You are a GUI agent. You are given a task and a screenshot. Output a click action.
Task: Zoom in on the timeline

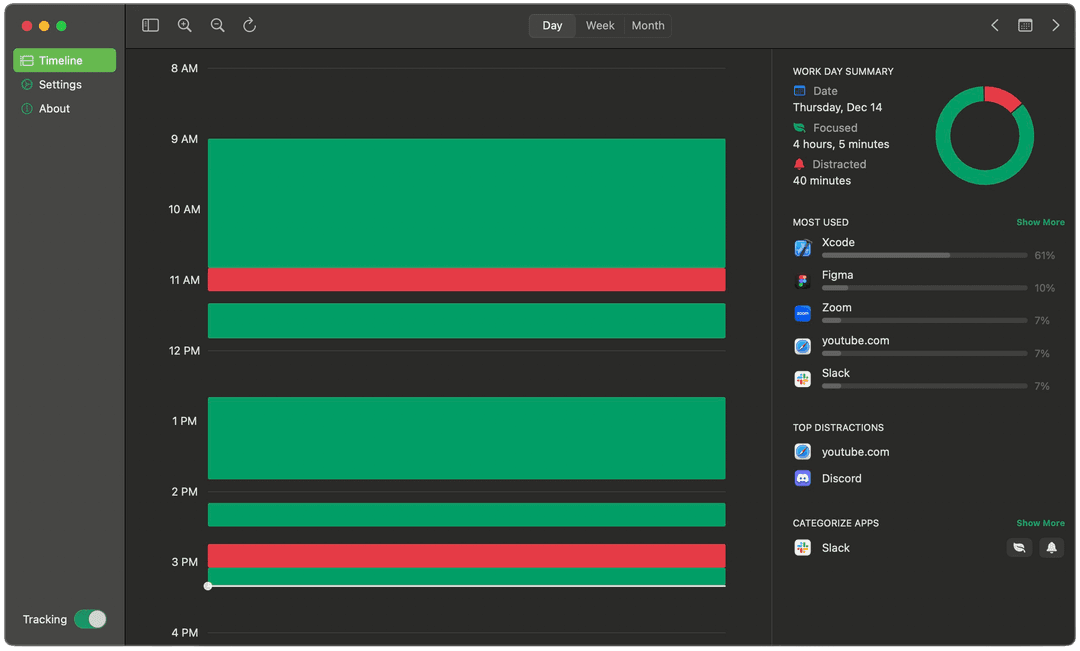pyautogui.click(x=185, y=25)
